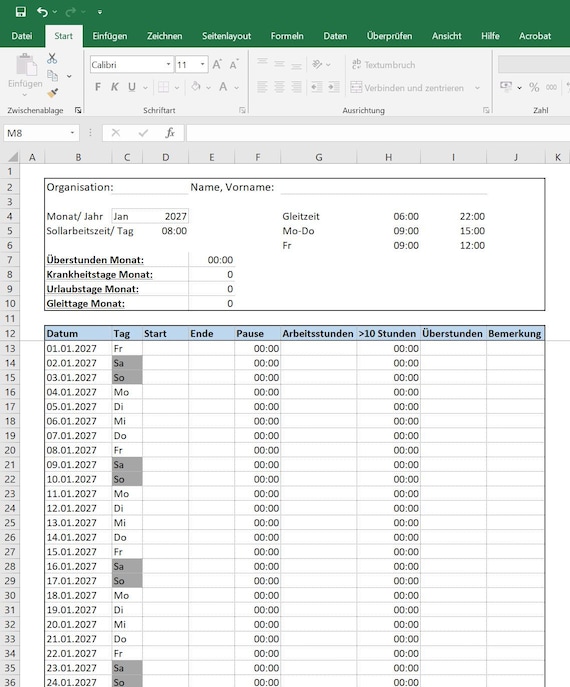The height and width of the screenshot is (687, 570).
Task: Toggle Textumbruch wrap text
Action: pyautogui.click(x=383, y=65)
